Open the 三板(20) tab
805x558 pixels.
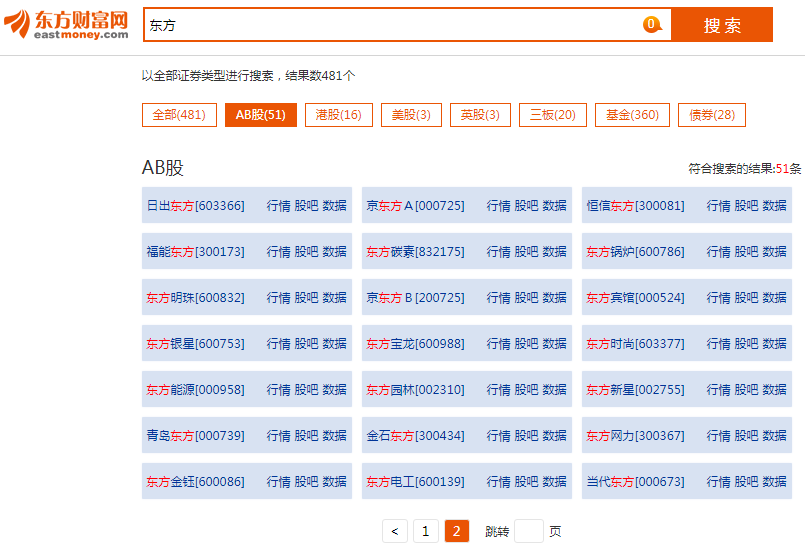click(x=553, y=114)
